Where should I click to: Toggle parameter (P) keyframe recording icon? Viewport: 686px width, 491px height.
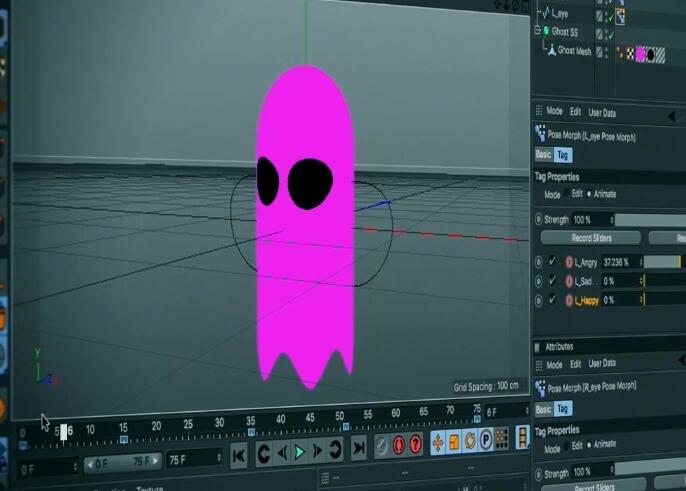click(486, 439)
